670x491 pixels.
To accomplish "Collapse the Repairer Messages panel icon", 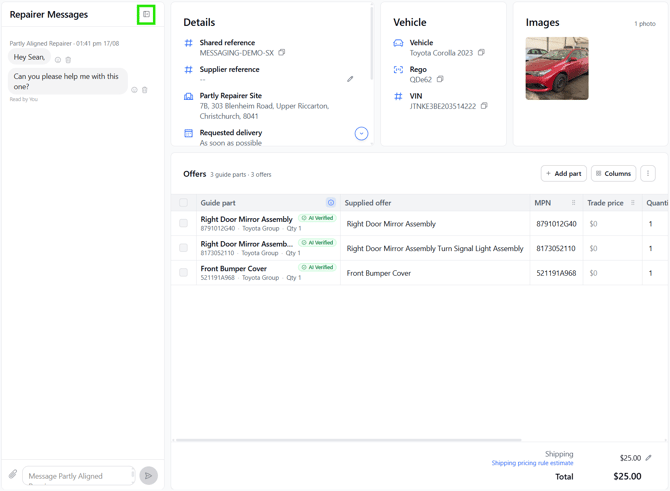I will 146,15.
